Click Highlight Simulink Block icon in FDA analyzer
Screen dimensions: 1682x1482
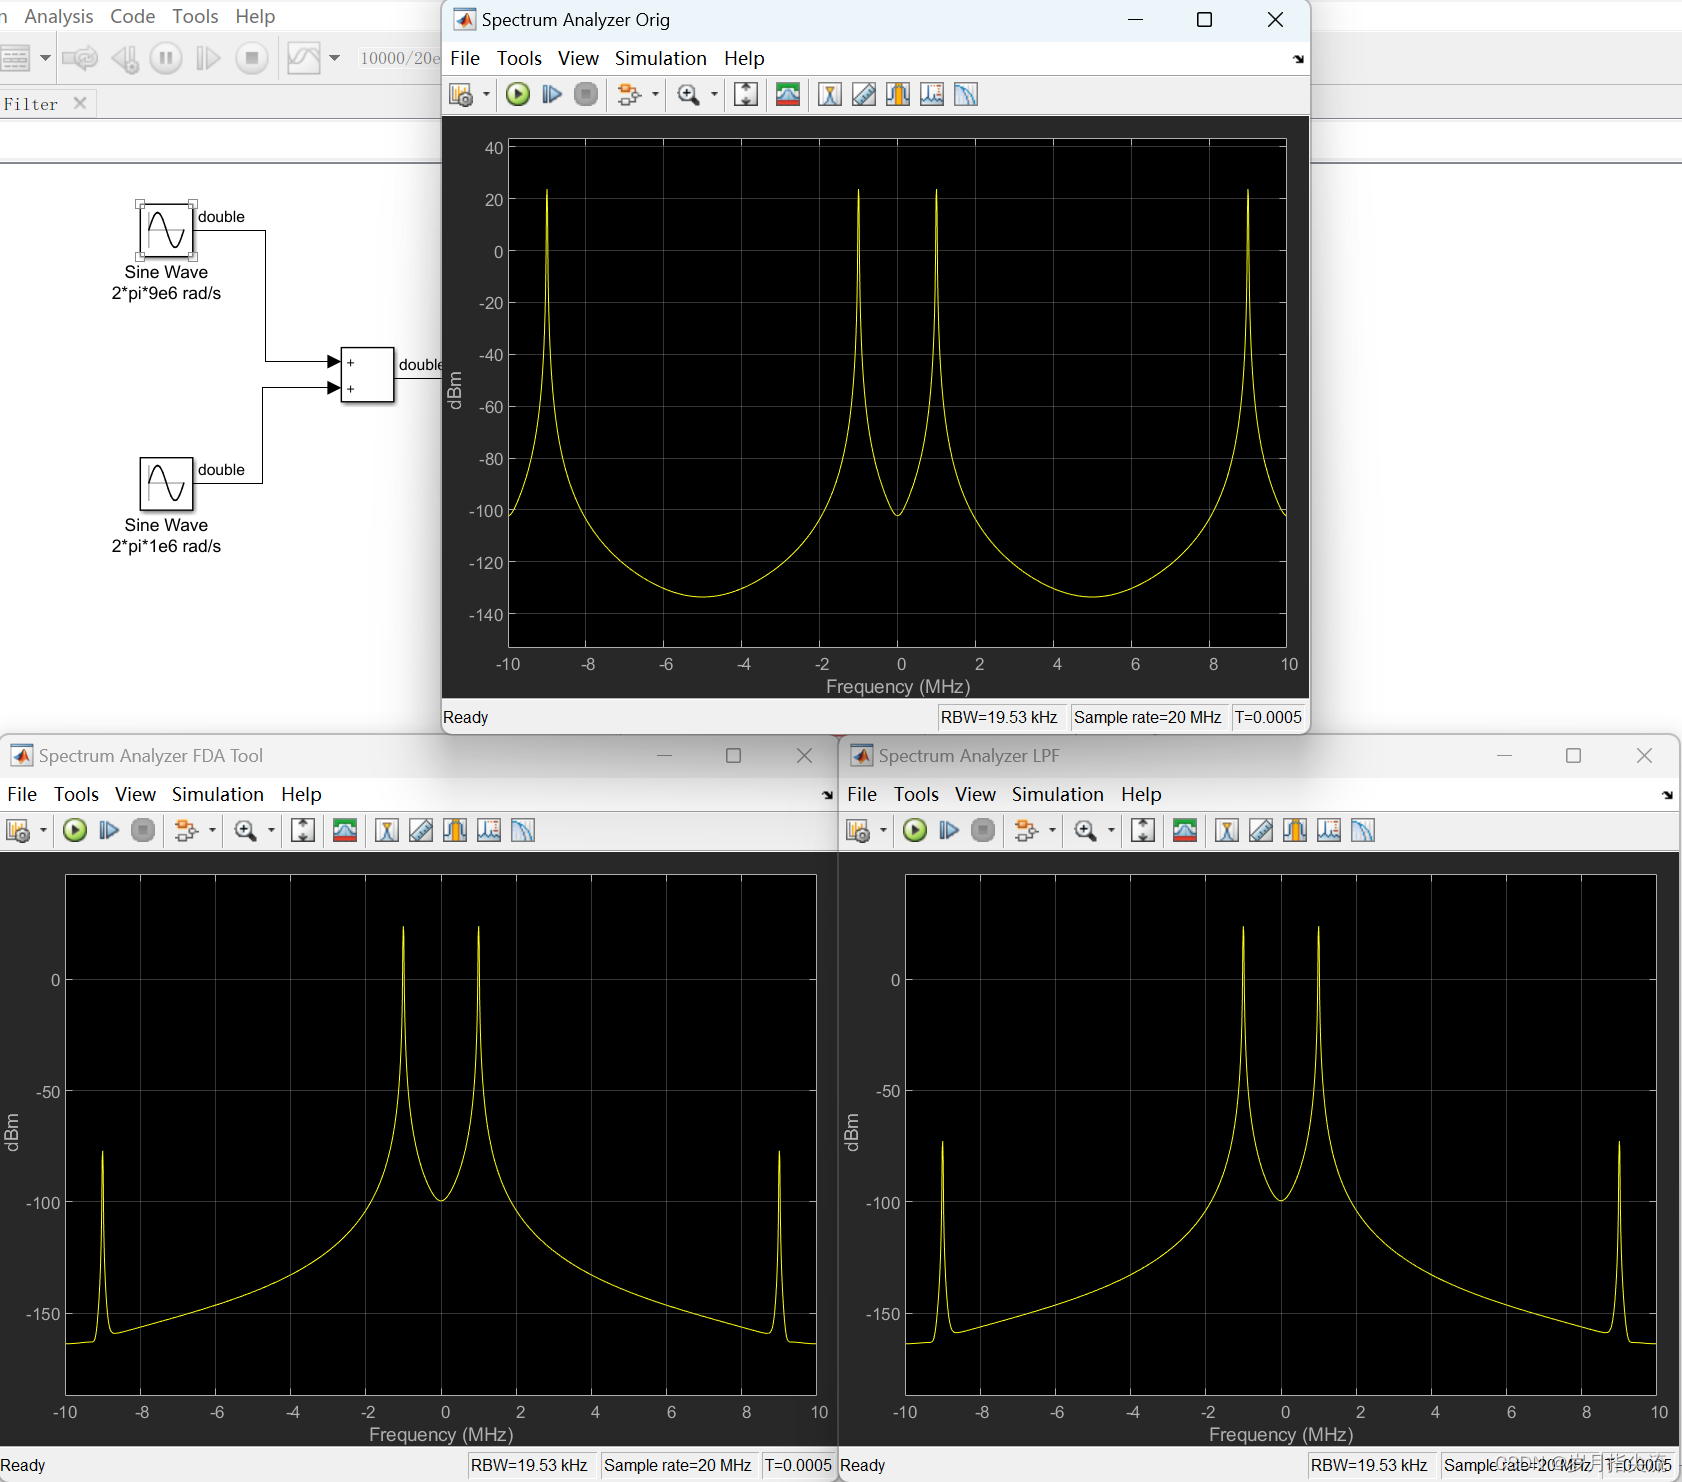tap(186, 830)
